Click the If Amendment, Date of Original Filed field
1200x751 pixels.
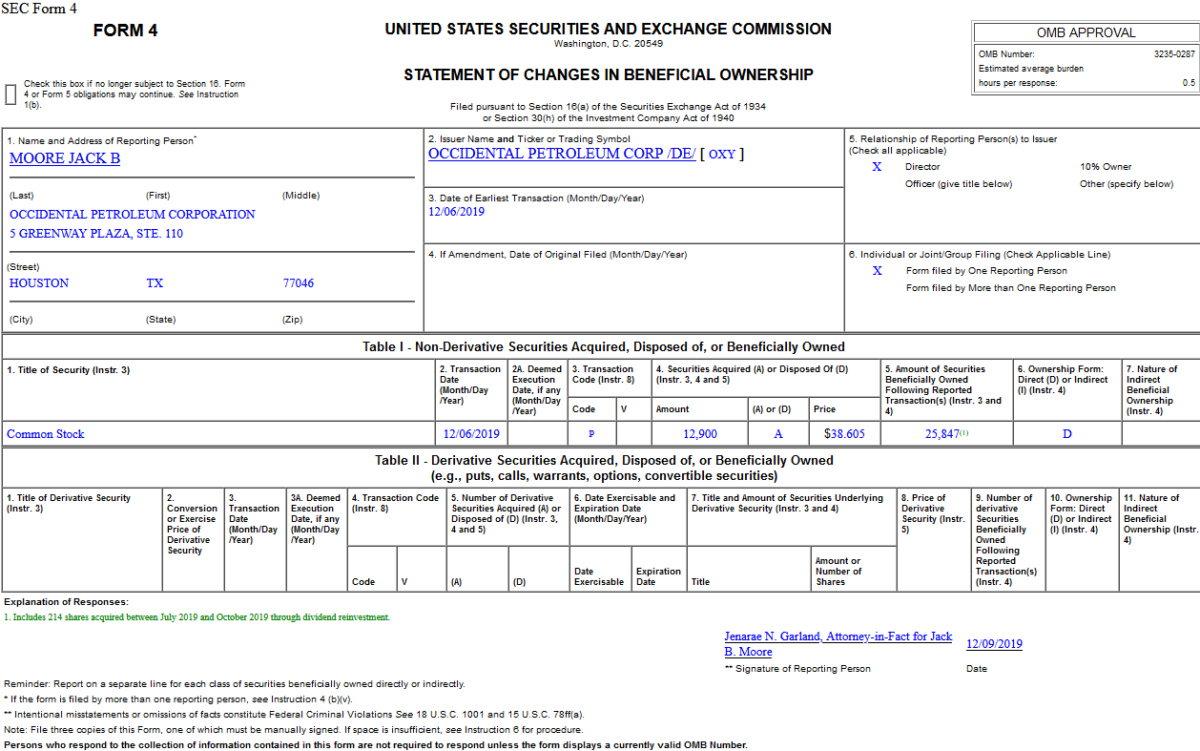558,255
